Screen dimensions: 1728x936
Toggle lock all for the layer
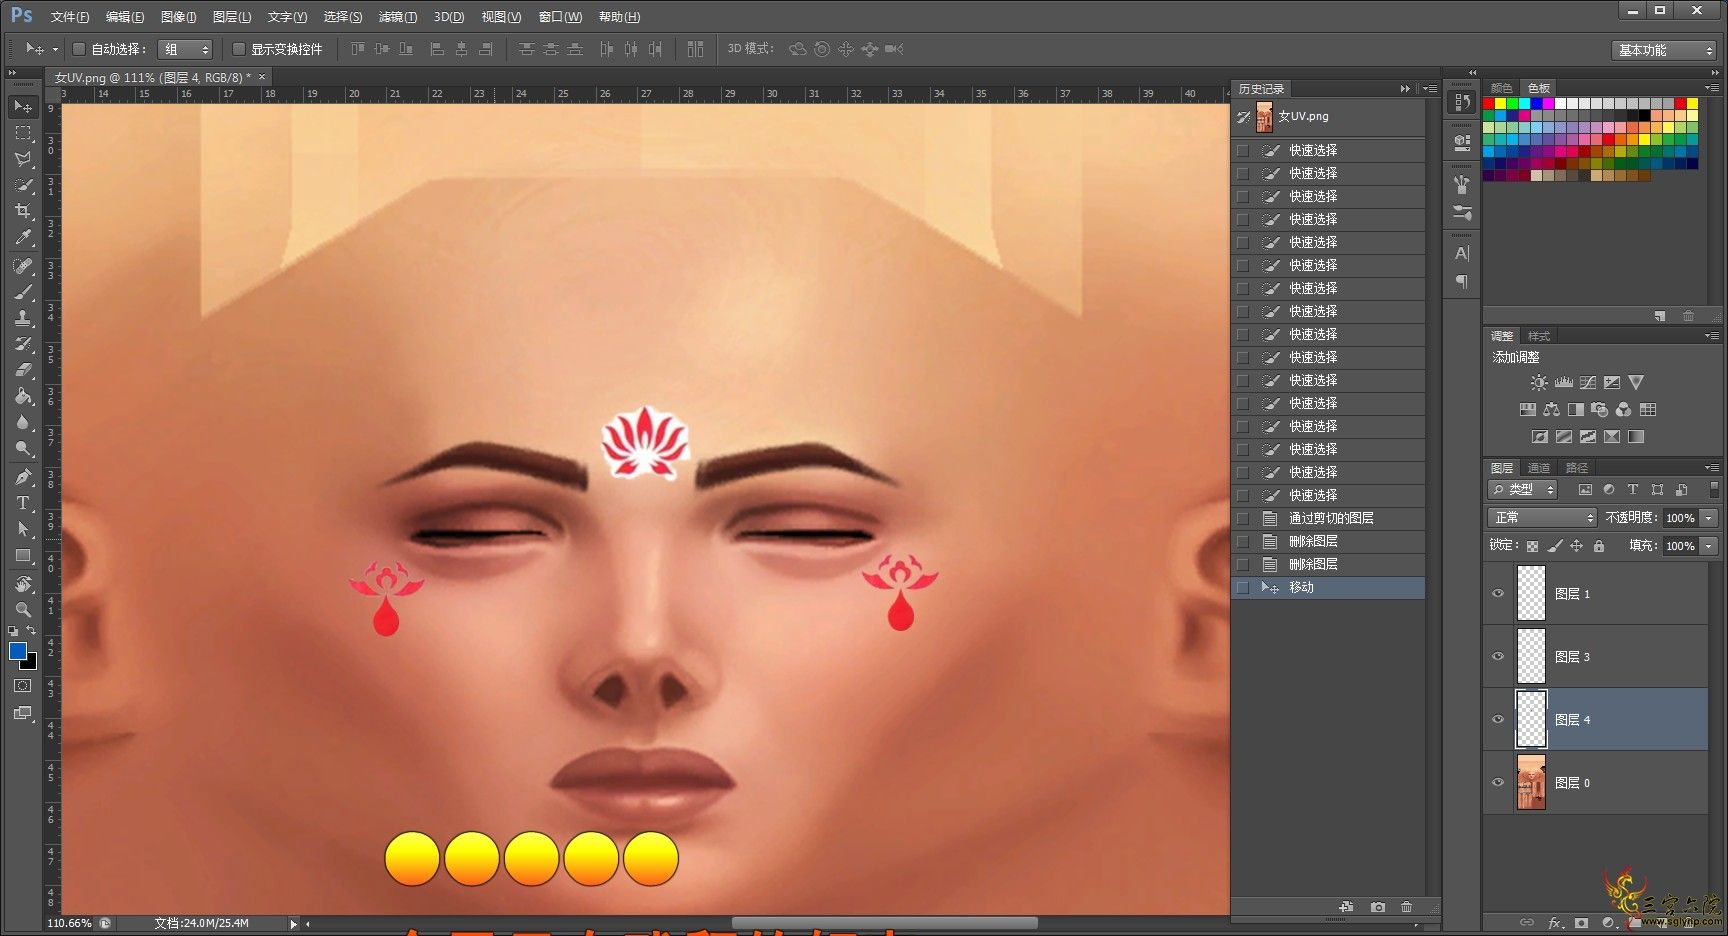click(x=1599, y=546)
